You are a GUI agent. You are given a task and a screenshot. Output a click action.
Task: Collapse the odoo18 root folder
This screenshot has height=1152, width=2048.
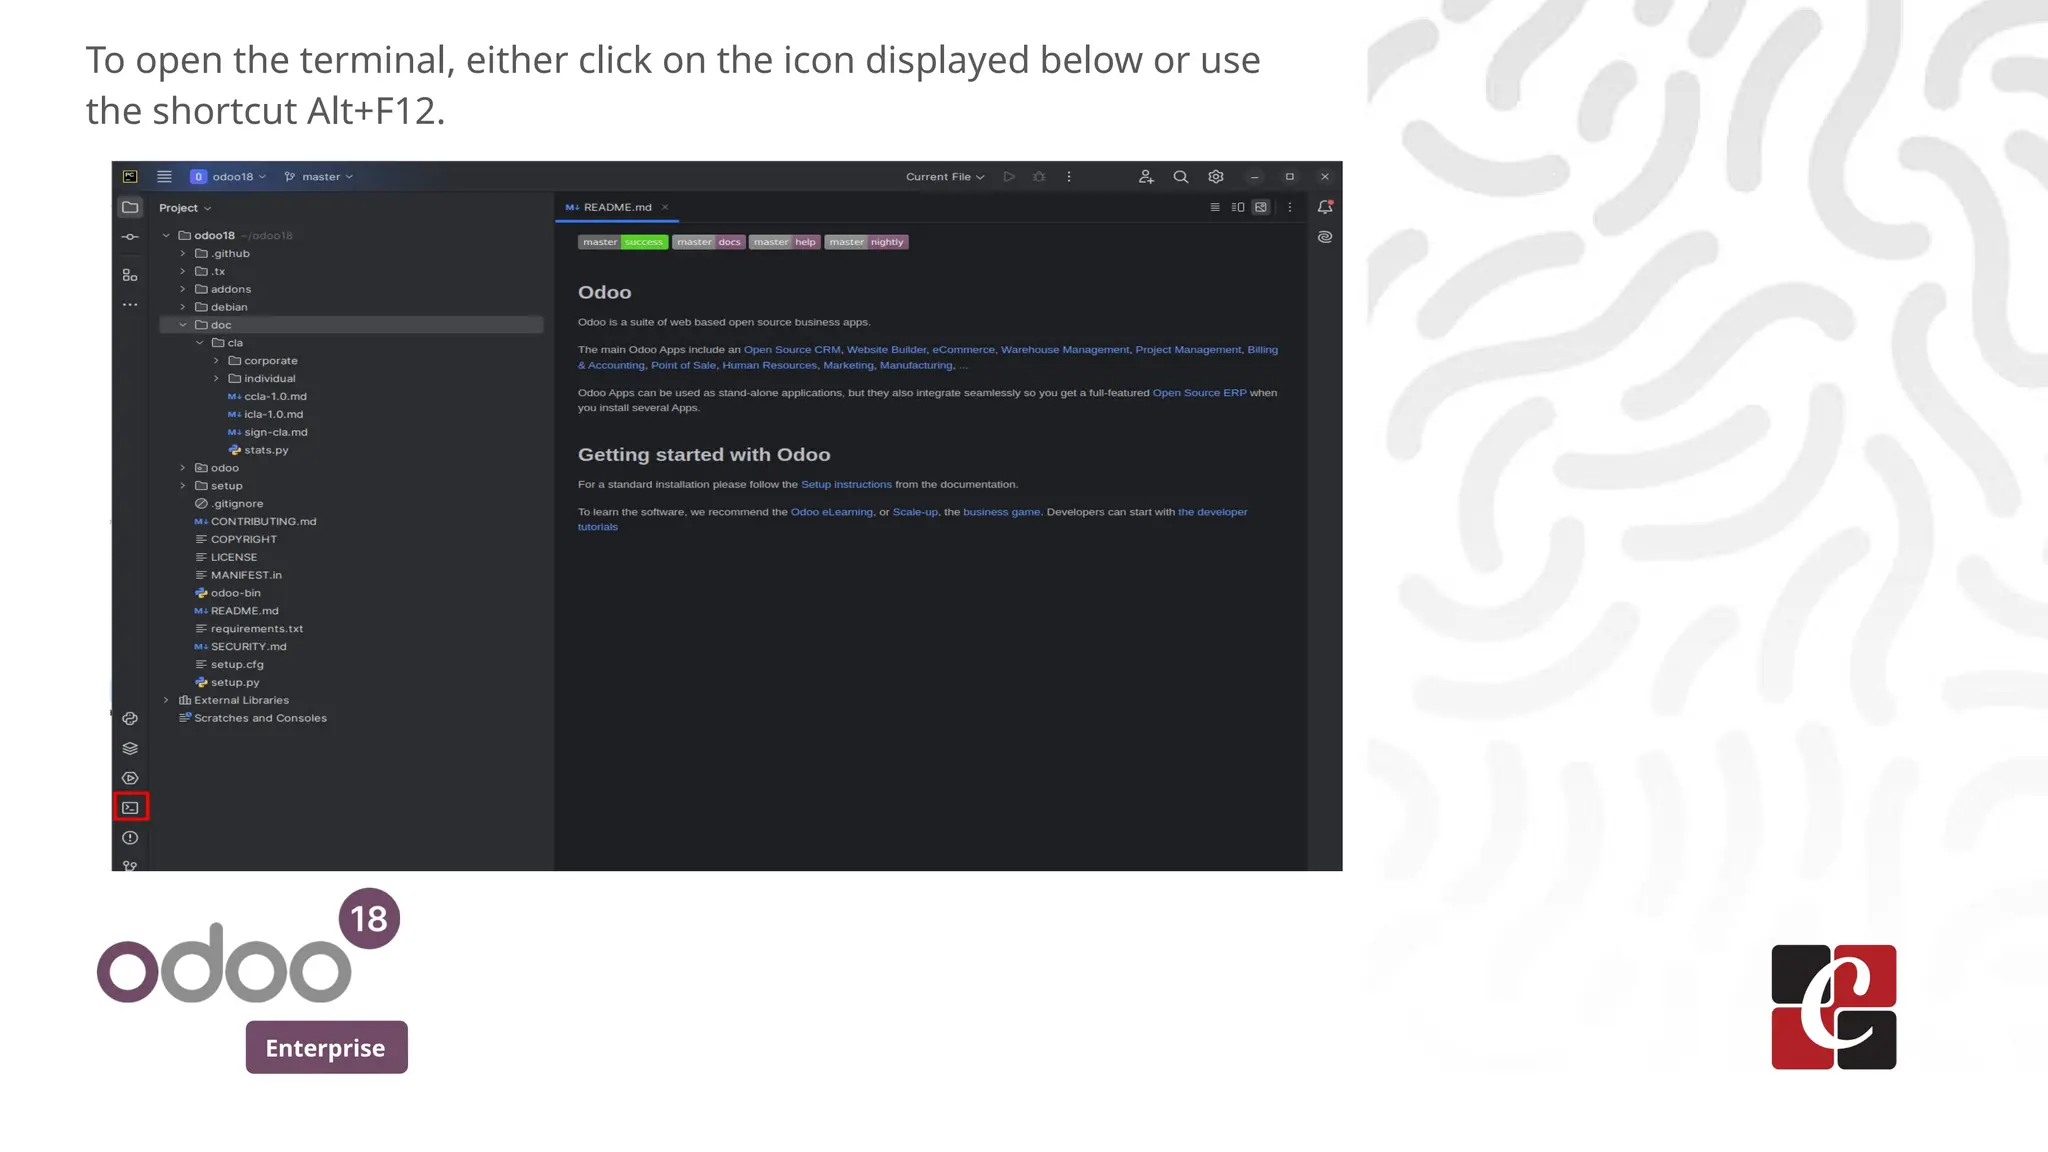(166, 236)
